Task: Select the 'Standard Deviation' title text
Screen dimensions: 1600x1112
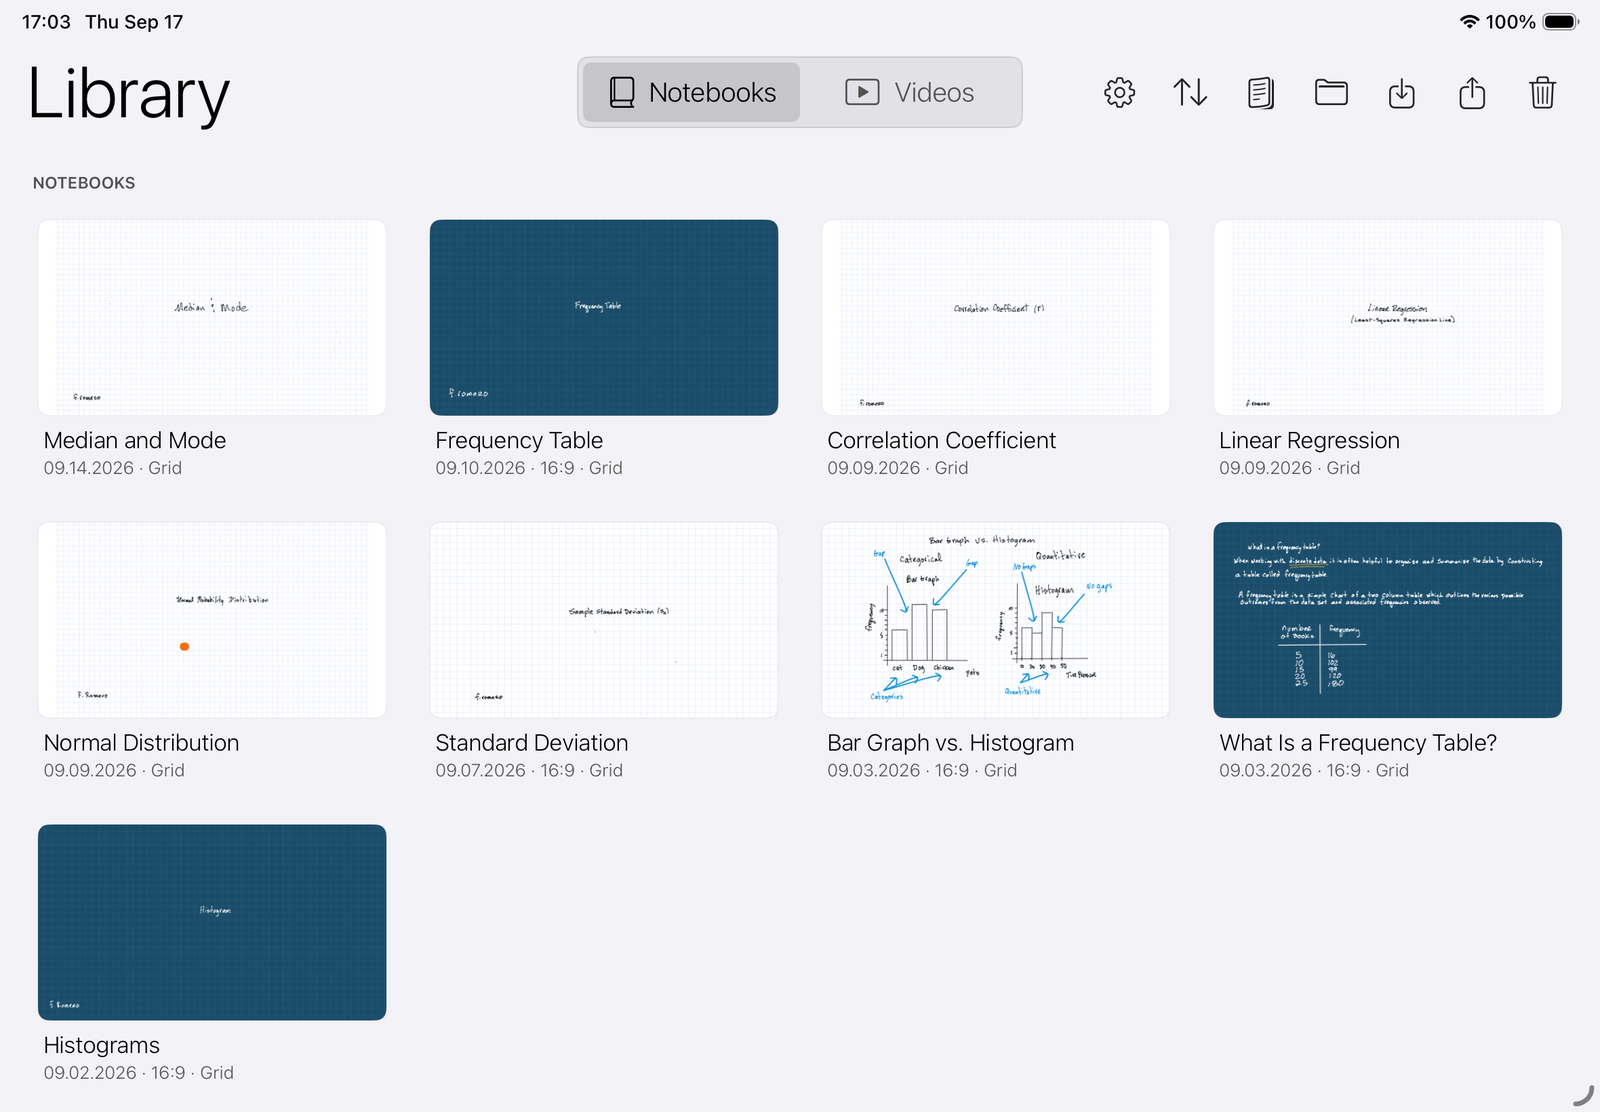Action: coord(532,743)
